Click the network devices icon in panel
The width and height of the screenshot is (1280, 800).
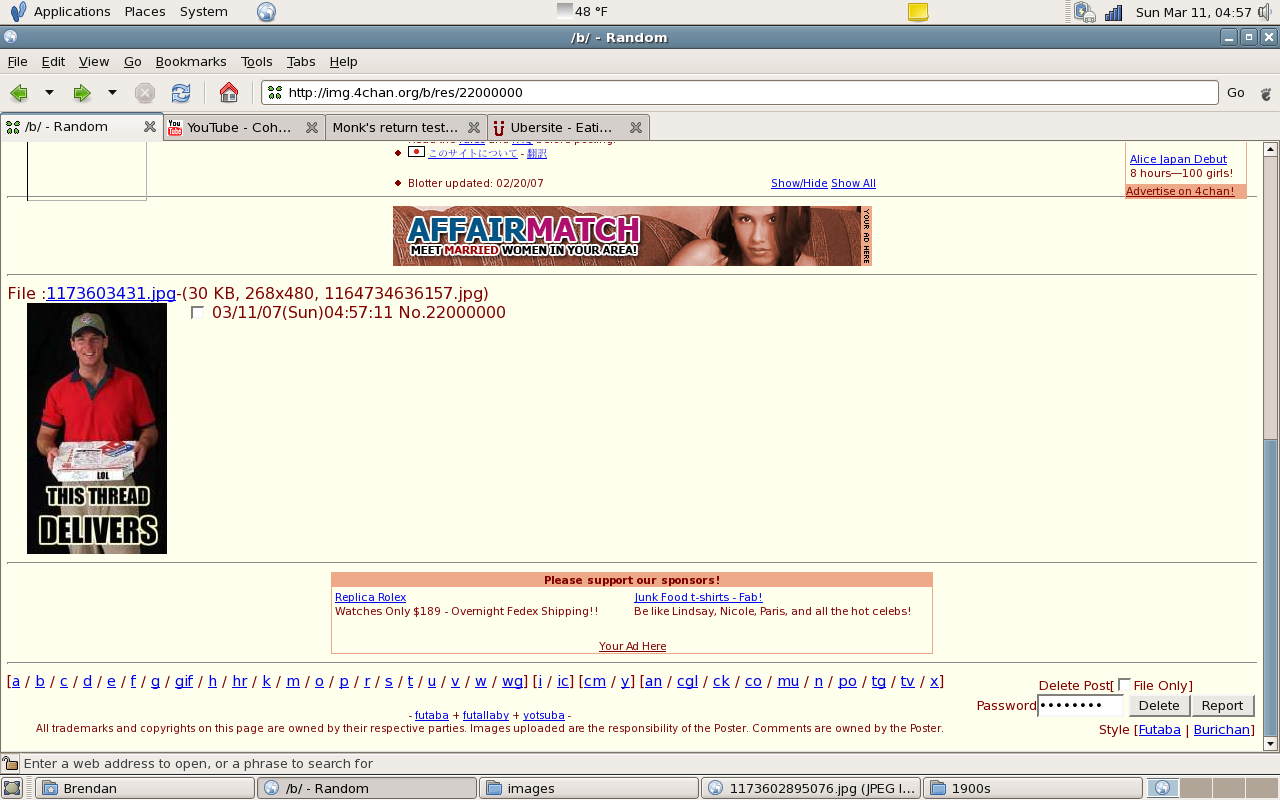point(1084,12)
